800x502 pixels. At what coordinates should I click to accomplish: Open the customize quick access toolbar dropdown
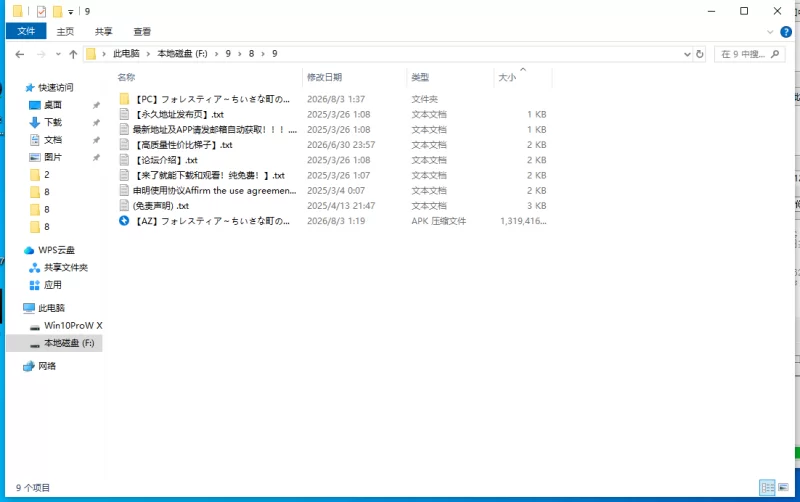pos(70,12)
